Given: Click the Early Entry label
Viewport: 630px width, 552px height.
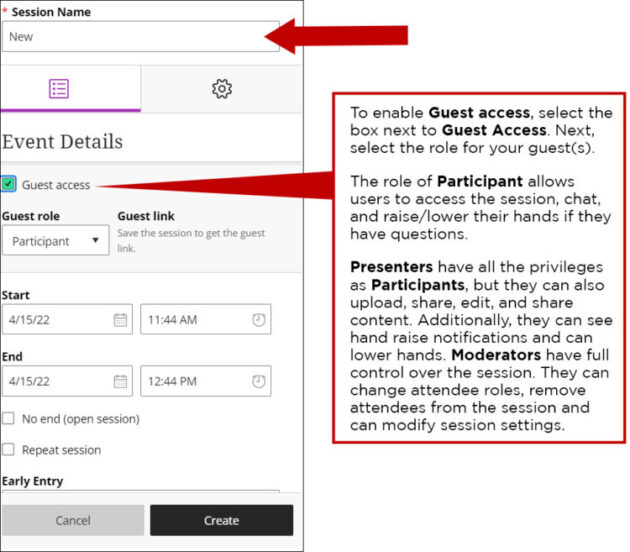Looking at the screenshot, I should [x=33, y=481].
